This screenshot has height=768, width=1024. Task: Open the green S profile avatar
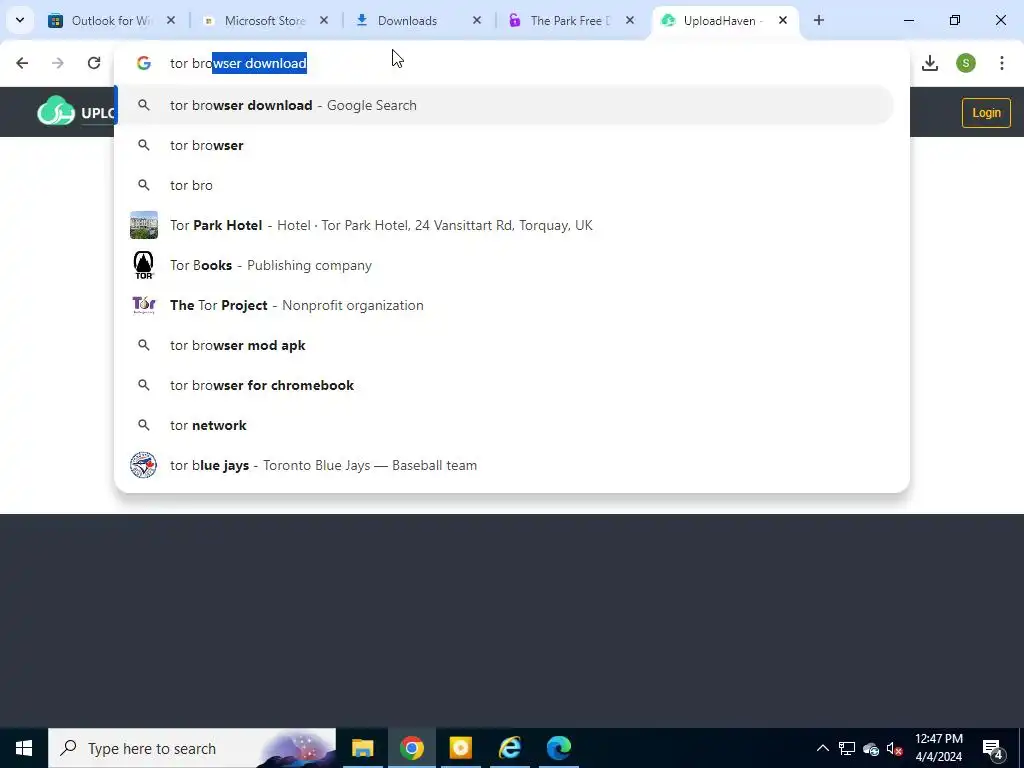pos(966,63)
